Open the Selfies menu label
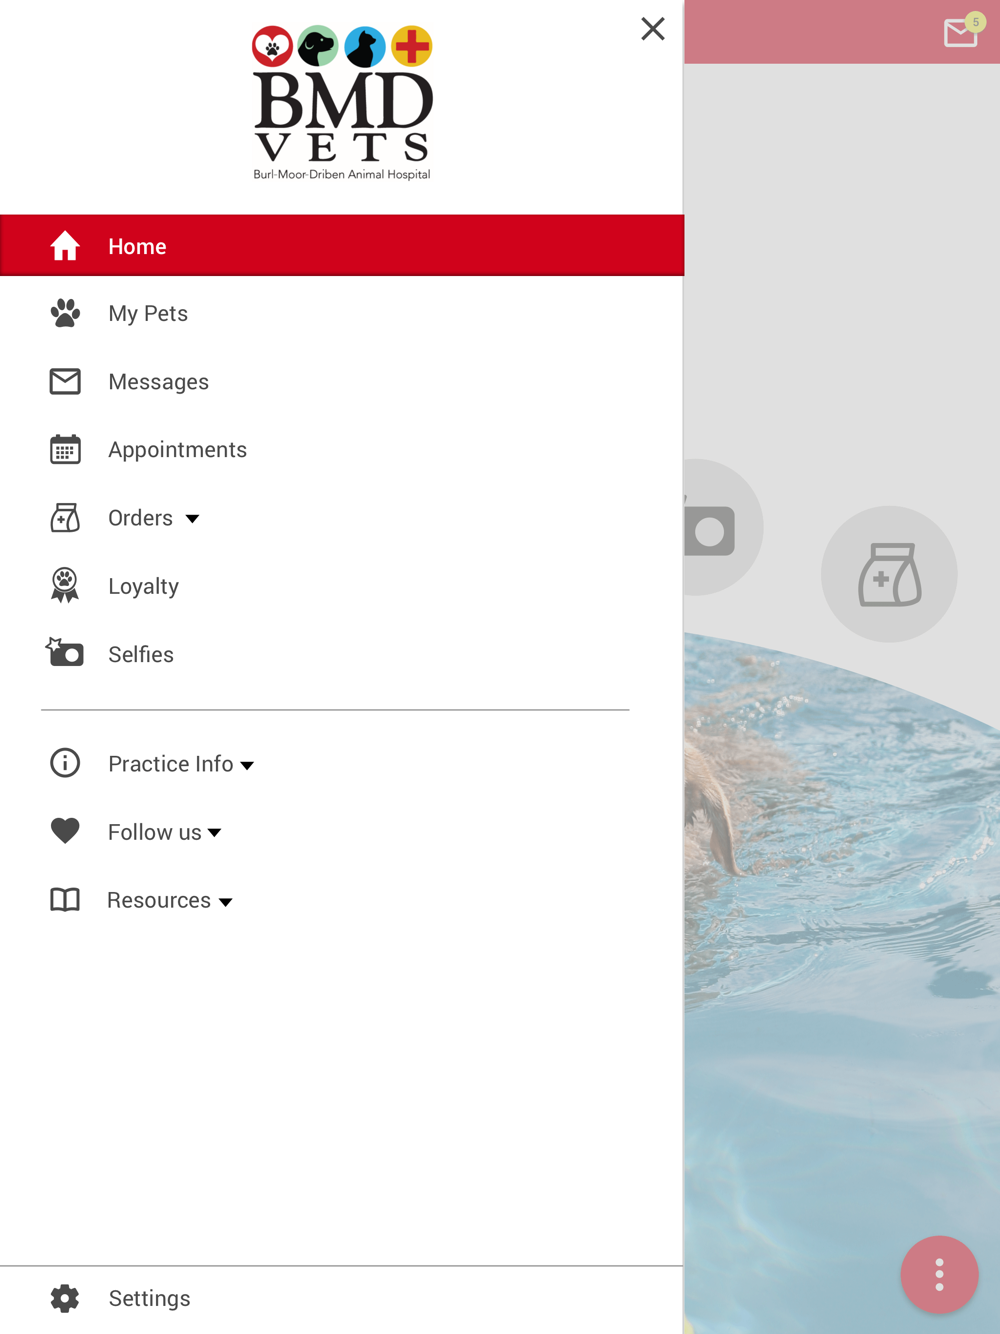 click(141, 654)
